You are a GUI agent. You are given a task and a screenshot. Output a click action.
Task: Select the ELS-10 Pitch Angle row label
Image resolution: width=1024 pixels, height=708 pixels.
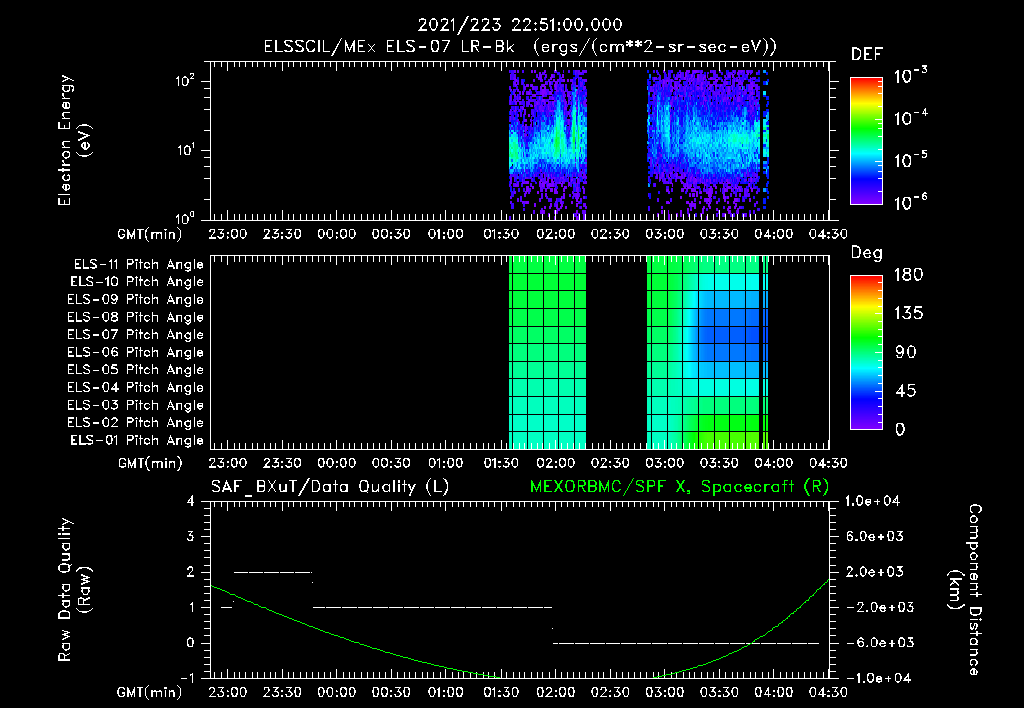137,282
